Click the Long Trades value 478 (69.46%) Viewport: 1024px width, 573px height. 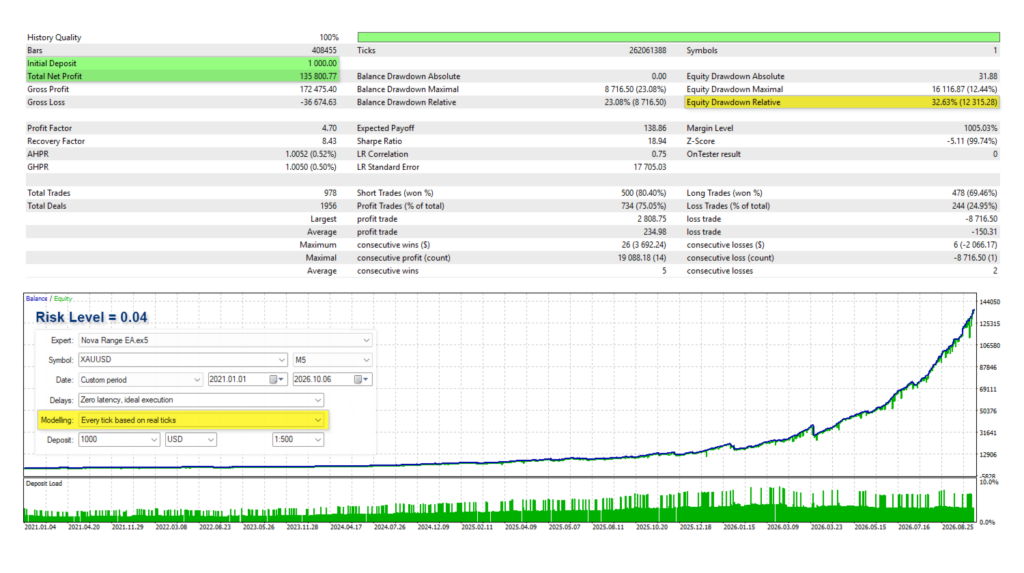pos(974,193)
